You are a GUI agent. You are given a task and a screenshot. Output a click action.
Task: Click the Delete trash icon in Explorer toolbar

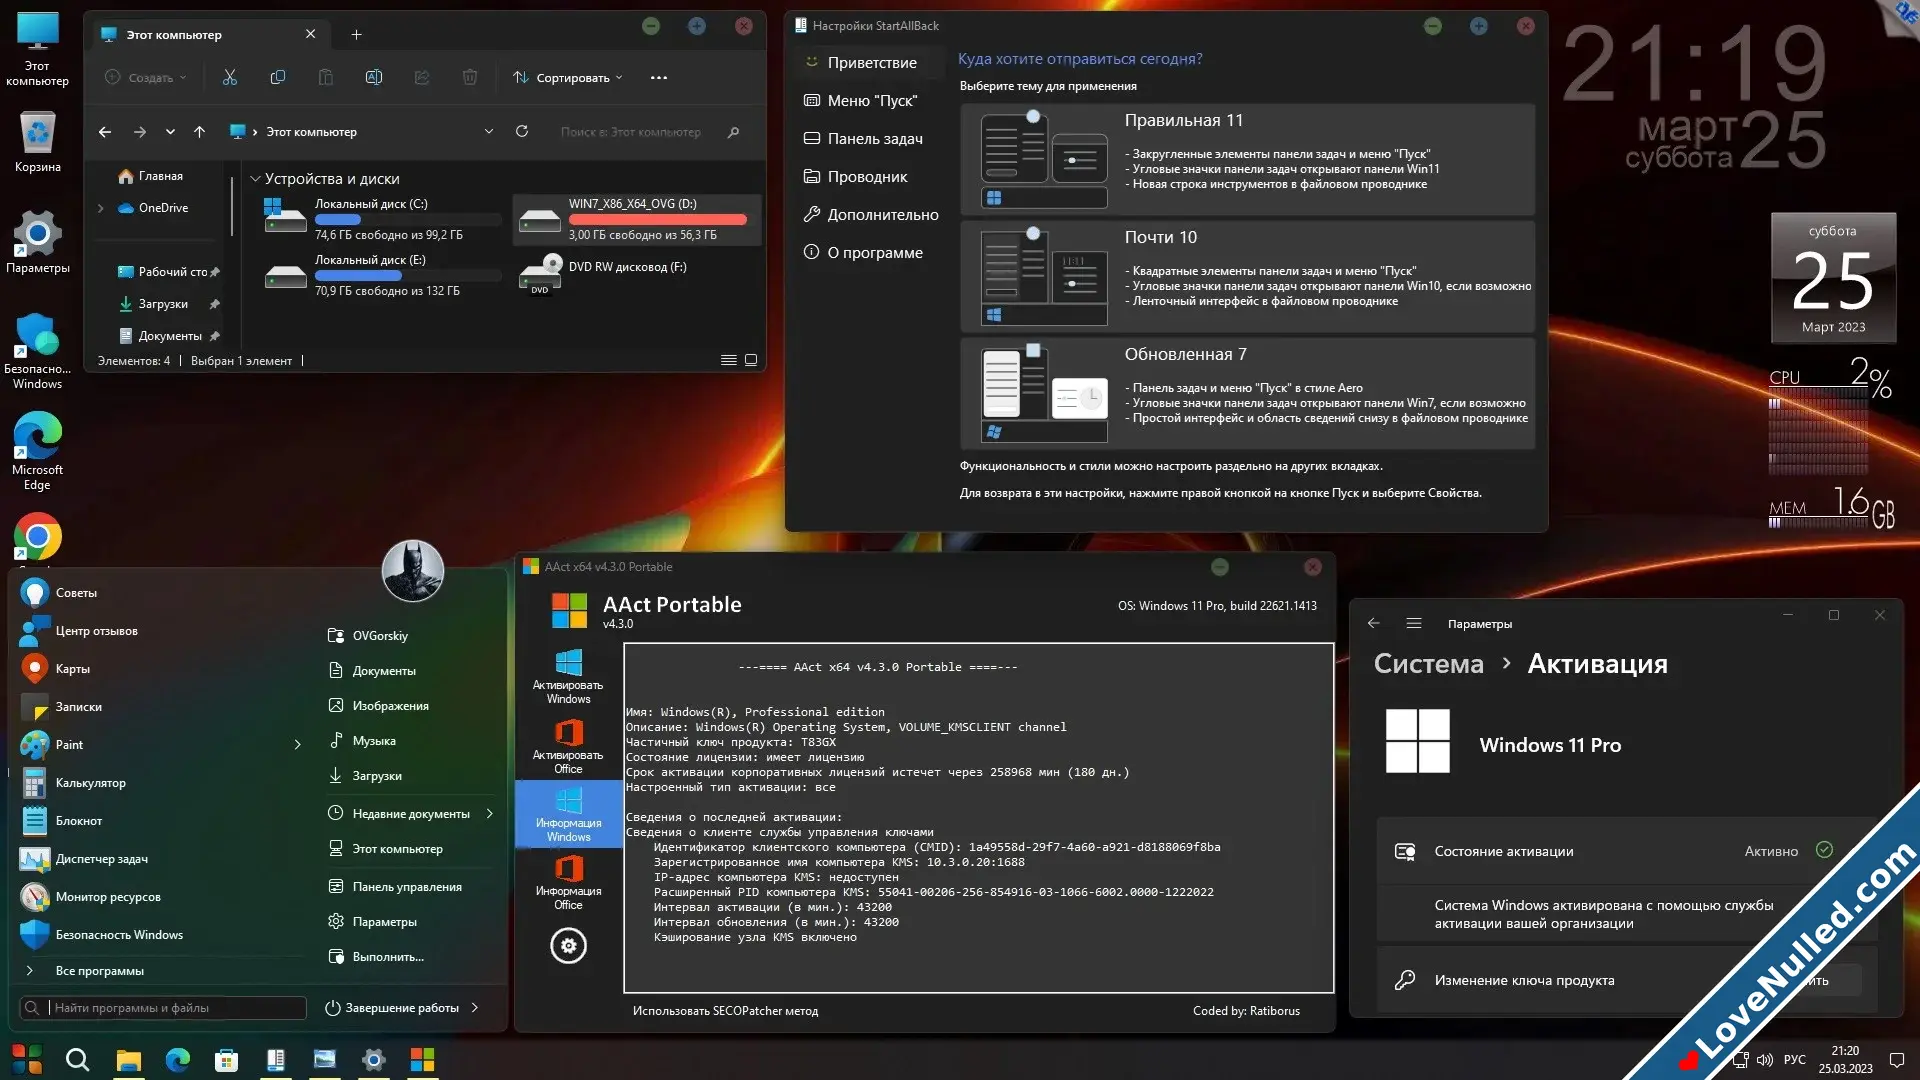[470, 78]
